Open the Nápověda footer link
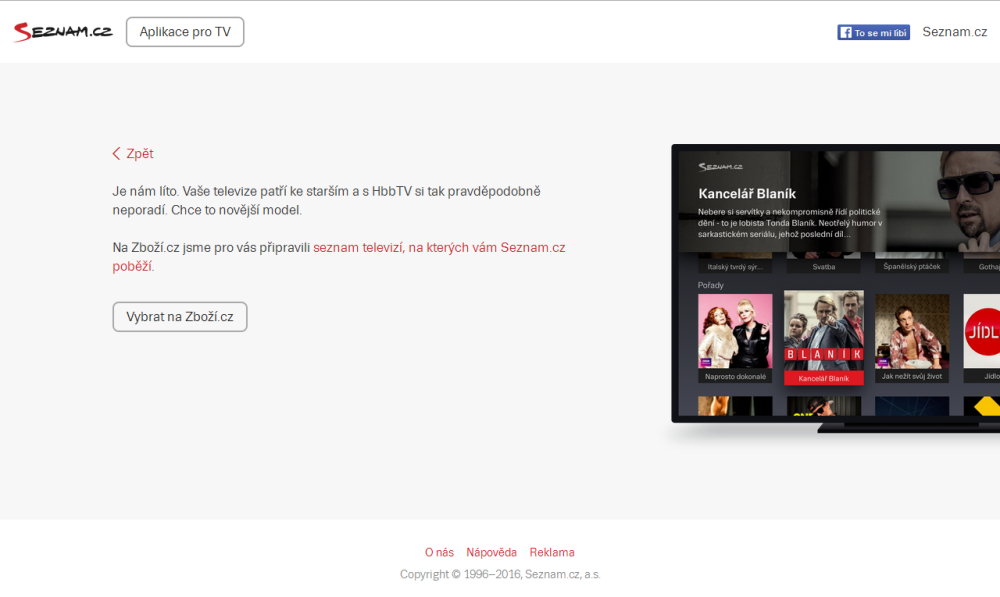Image resolution: width=1000 pixels, height=597 pixels. pos(491,552)
